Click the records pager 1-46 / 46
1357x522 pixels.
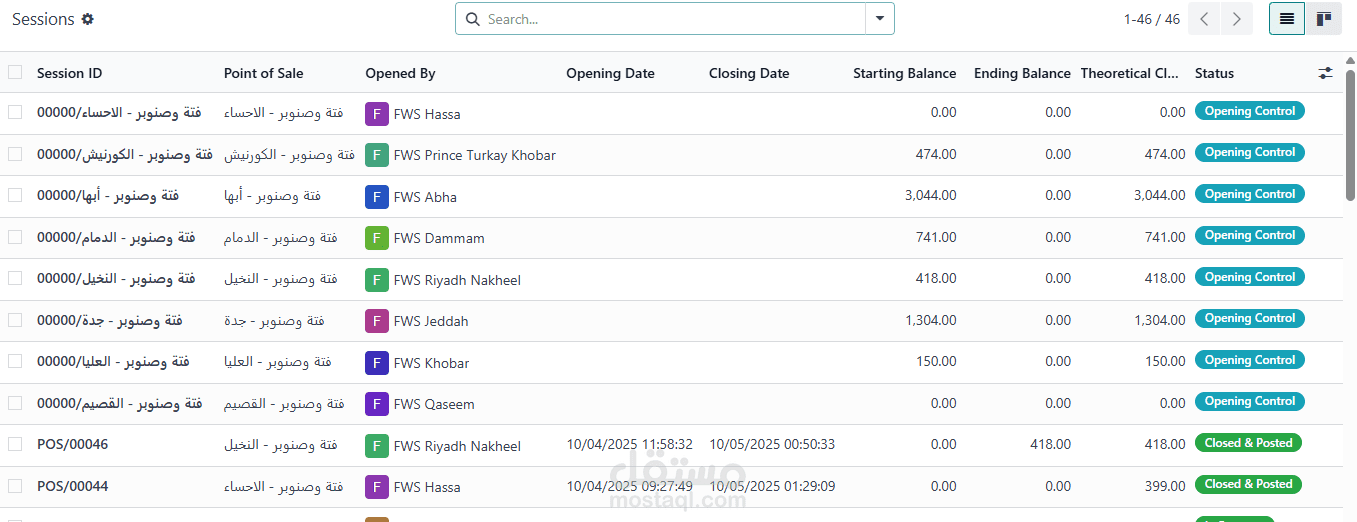(x=1151, y=19)
